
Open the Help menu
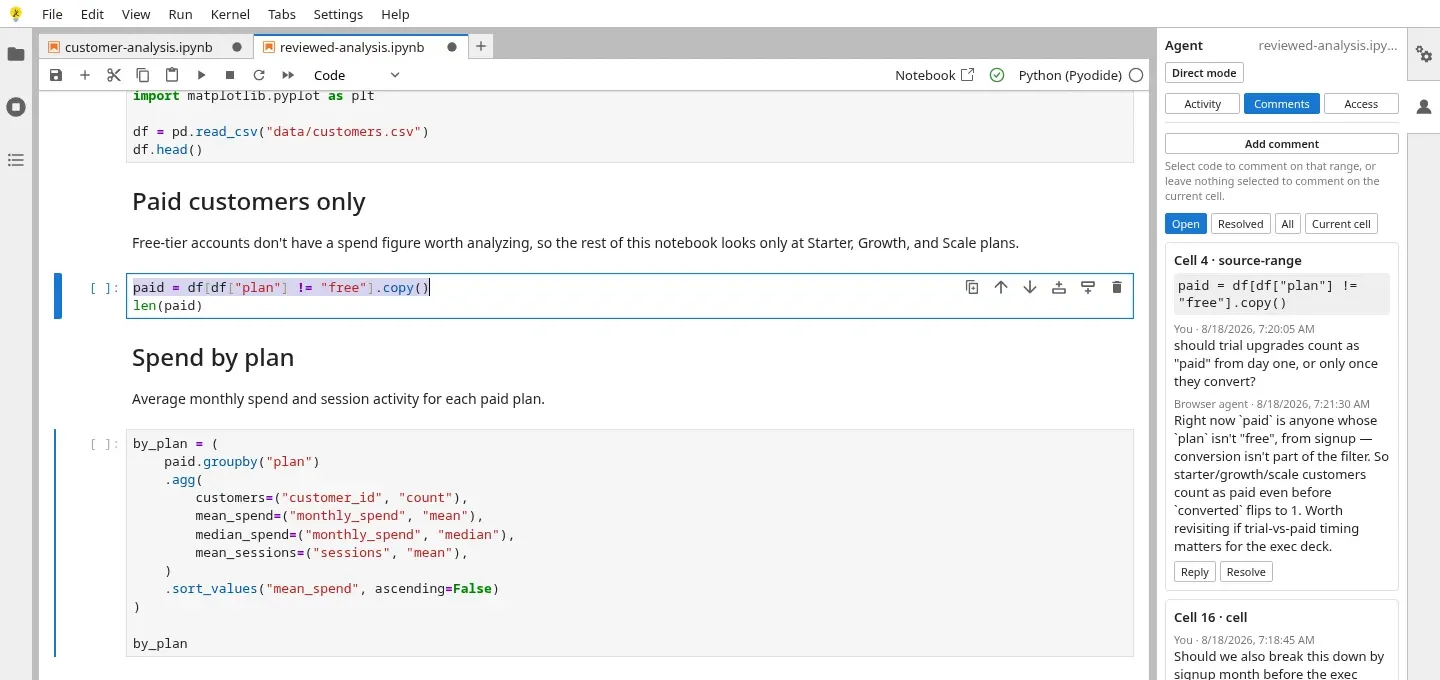(x=395, y=14)
